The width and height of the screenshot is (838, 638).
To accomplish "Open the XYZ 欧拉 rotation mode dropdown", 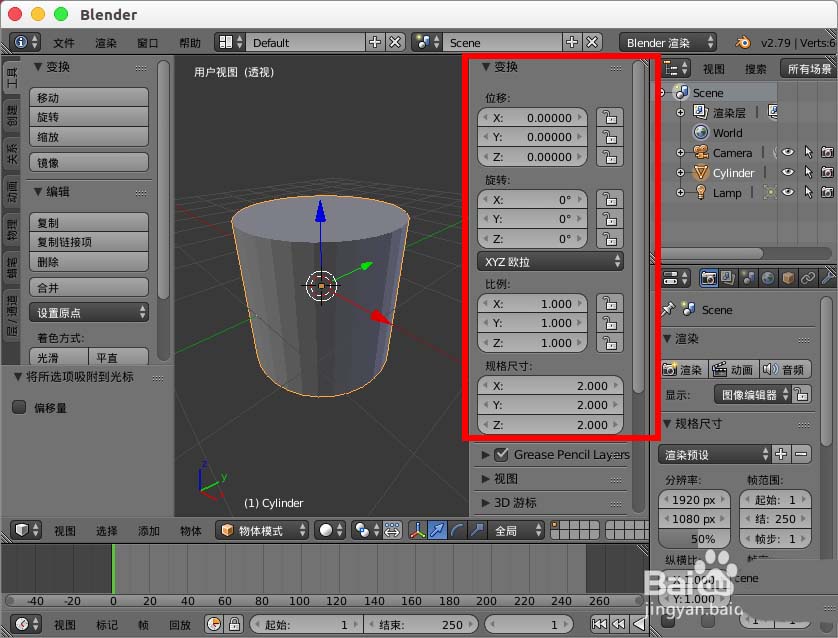I will tap(550, 261).
